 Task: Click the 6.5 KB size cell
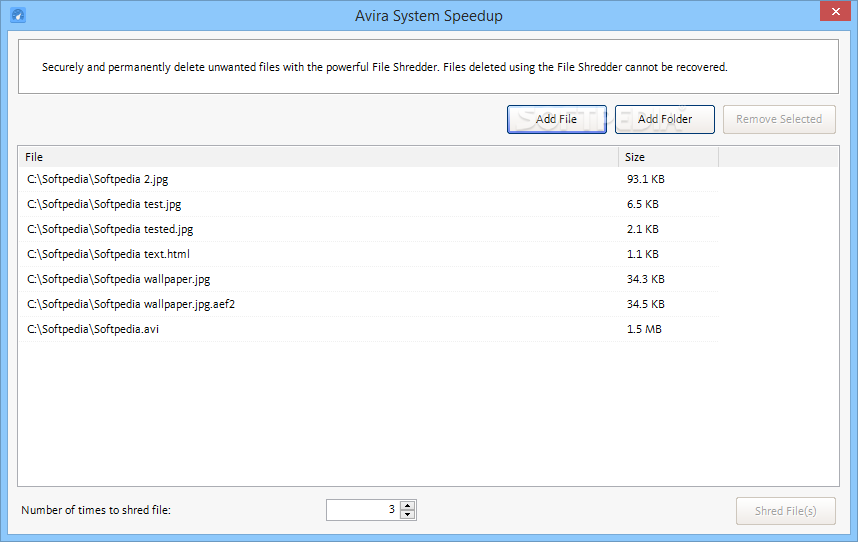[x=642, y=204]
